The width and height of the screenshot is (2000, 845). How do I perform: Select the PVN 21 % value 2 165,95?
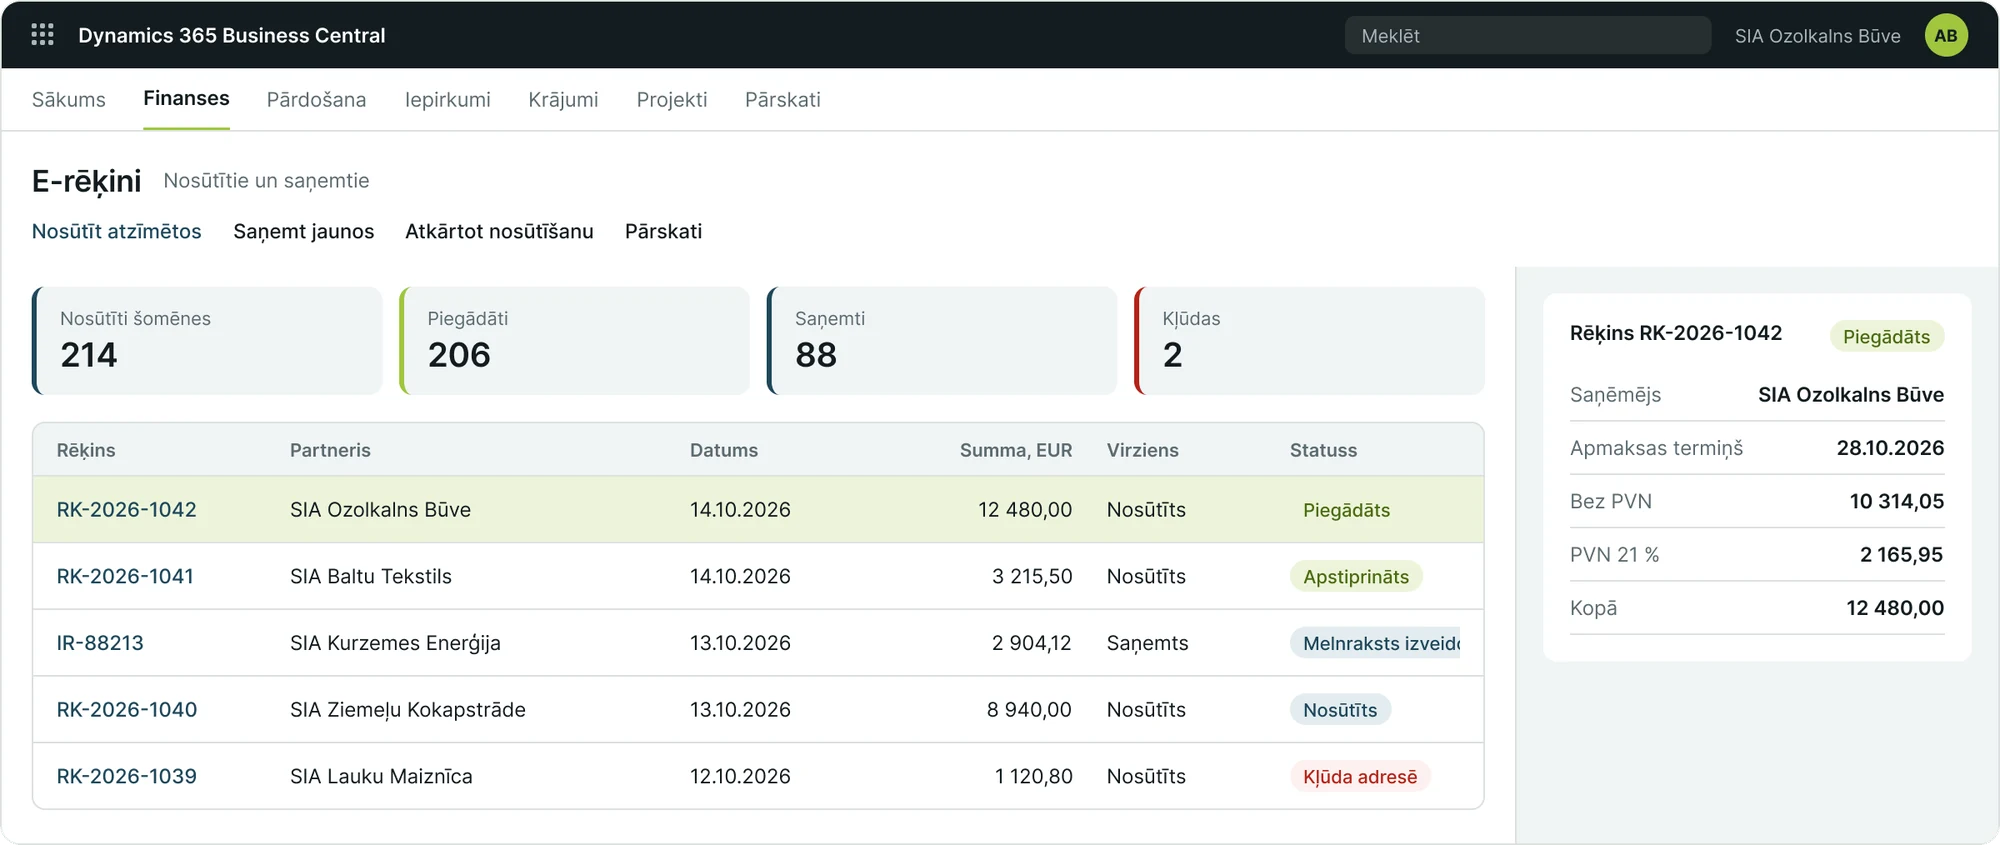tap(1901, 555)
